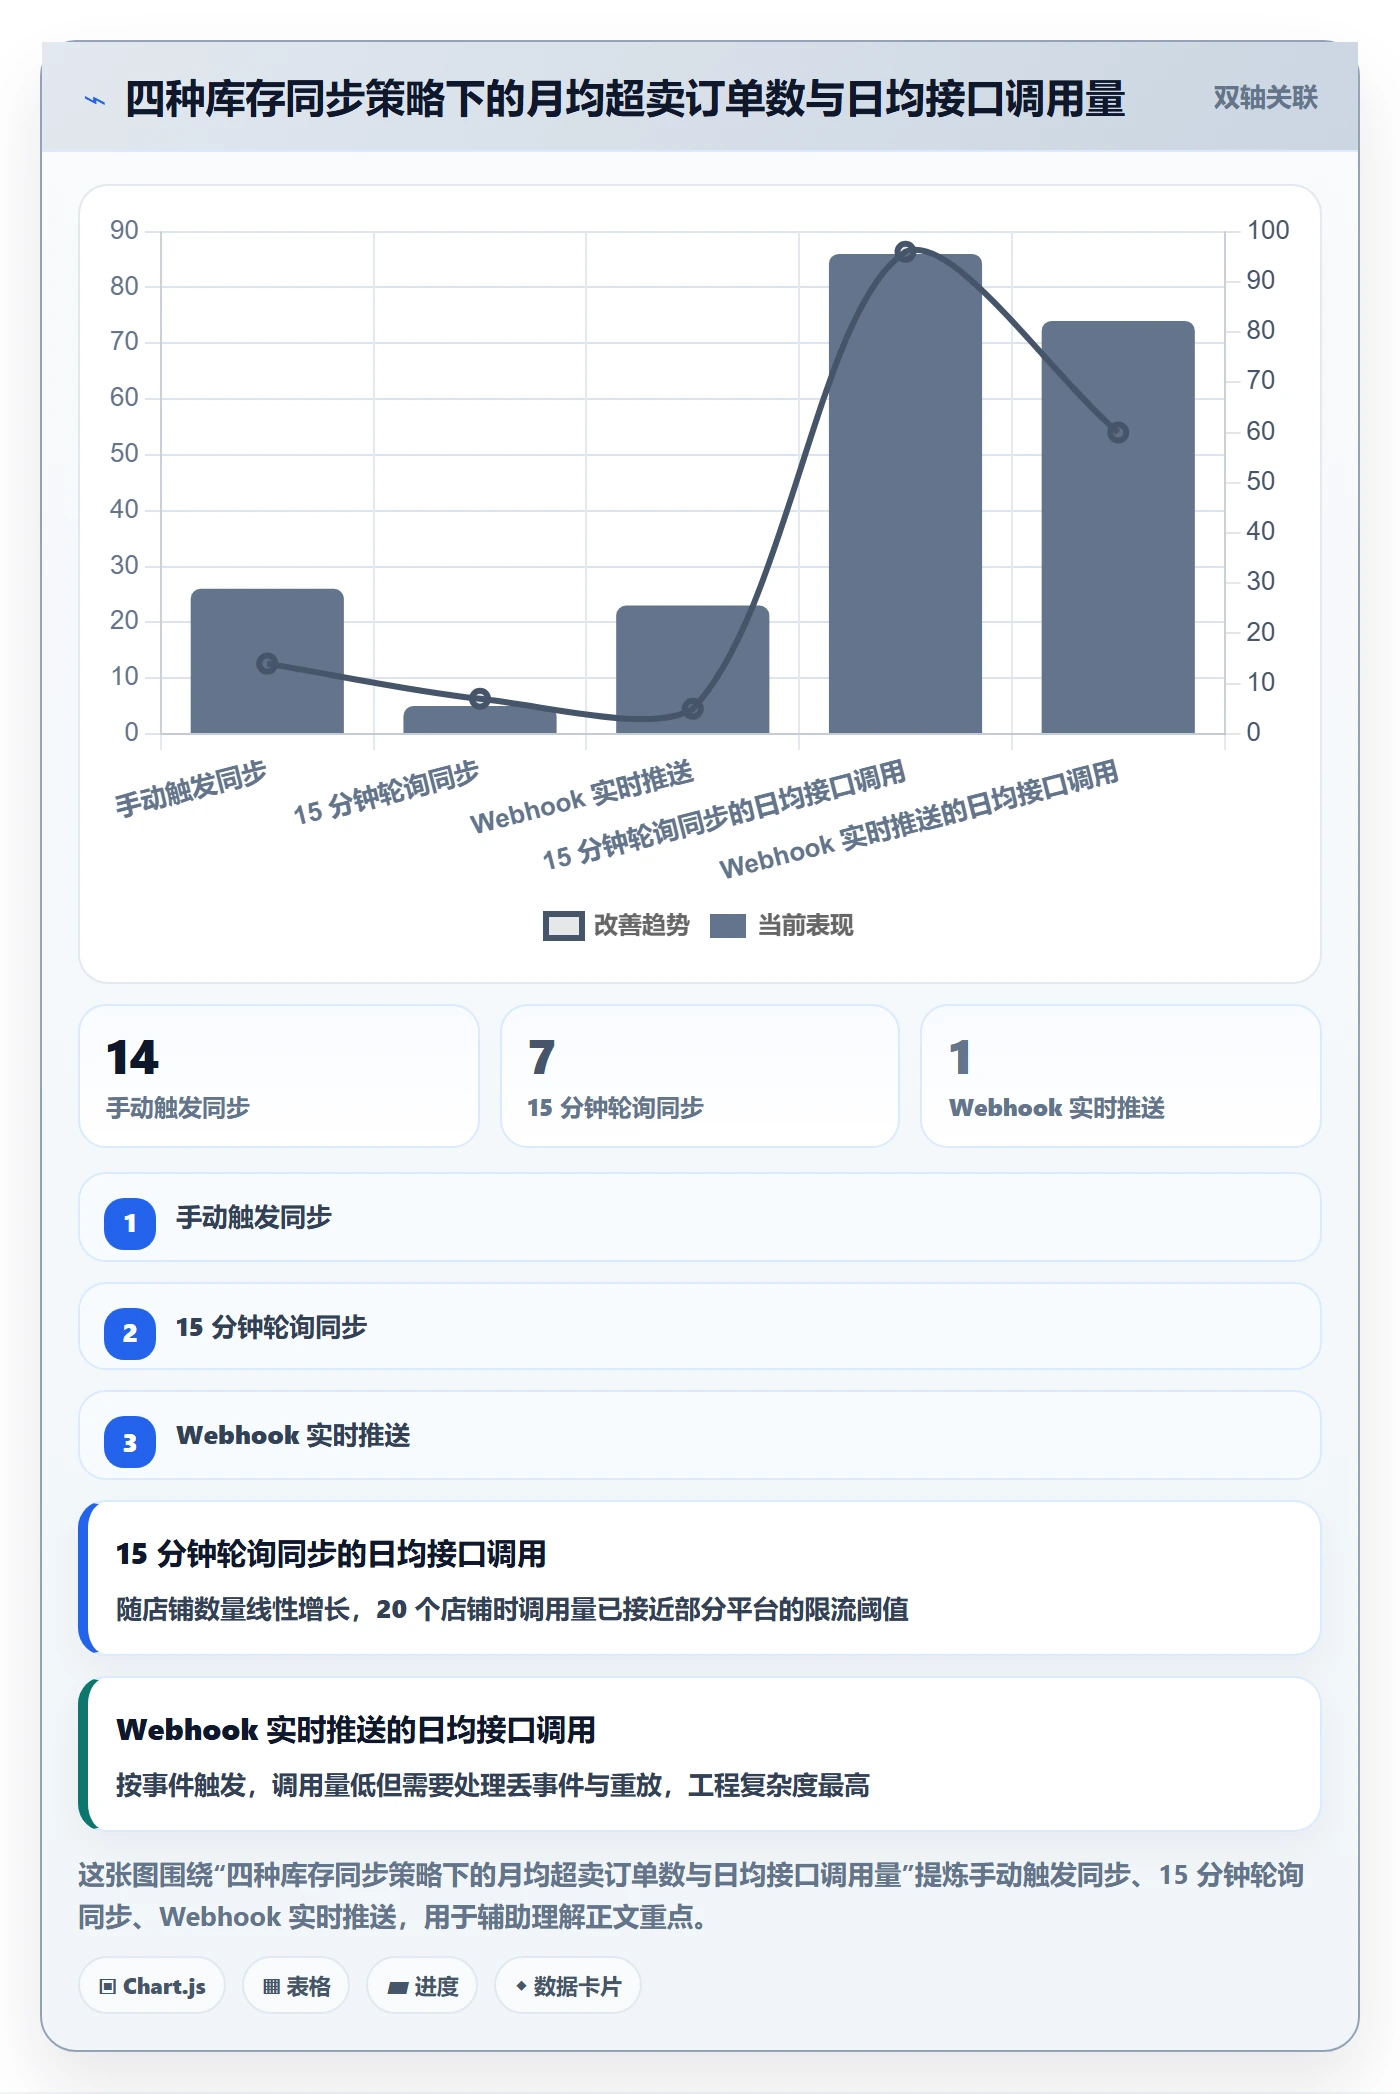
Task: Click the summary paragraph starting 这张图围绕
Action: pos(692,1895)
